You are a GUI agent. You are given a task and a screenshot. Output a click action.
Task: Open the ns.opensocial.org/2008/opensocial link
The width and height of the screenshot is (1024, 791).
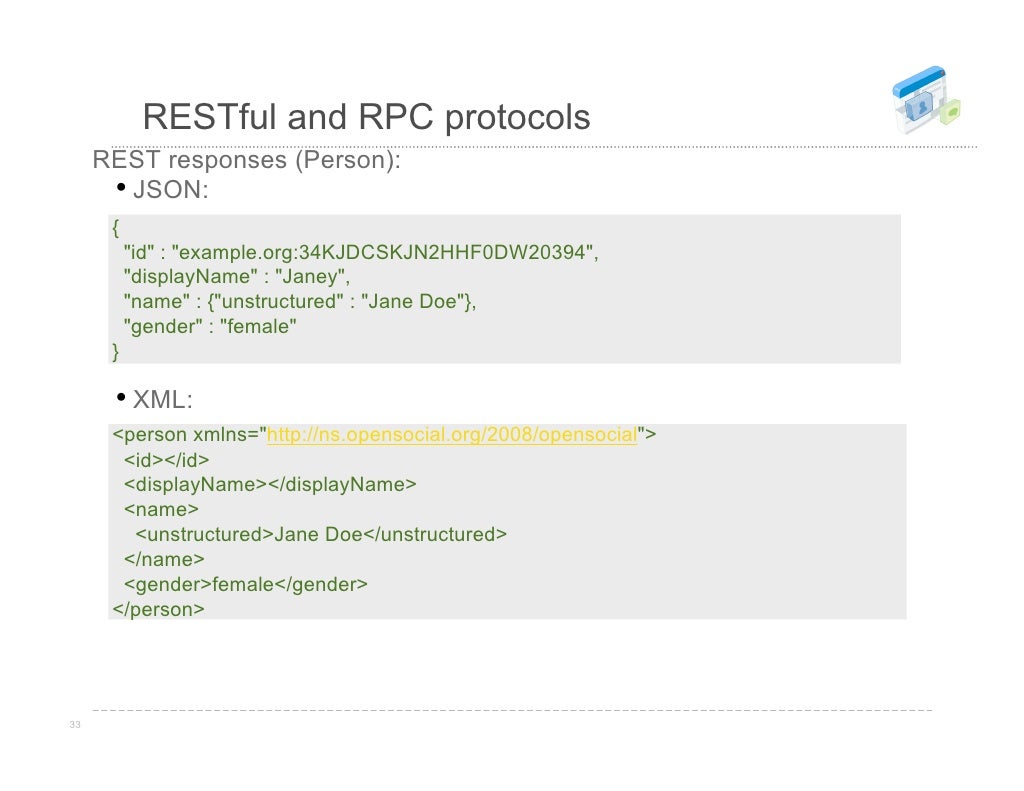pos(452,435)
